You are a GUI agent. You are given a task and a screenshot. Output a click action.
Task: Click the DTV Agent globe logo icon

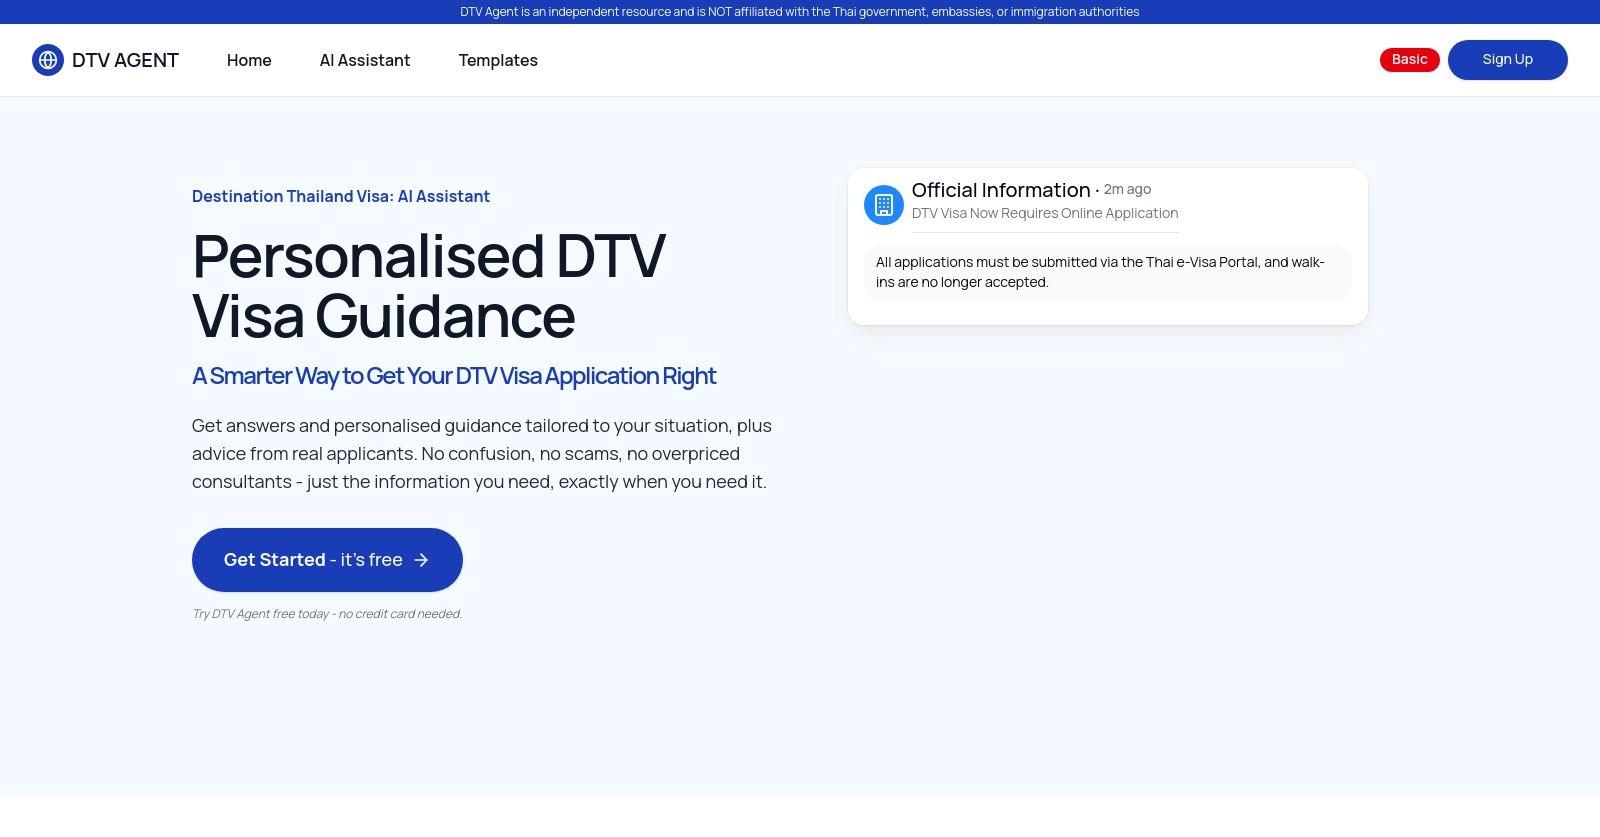coord(48,60)
